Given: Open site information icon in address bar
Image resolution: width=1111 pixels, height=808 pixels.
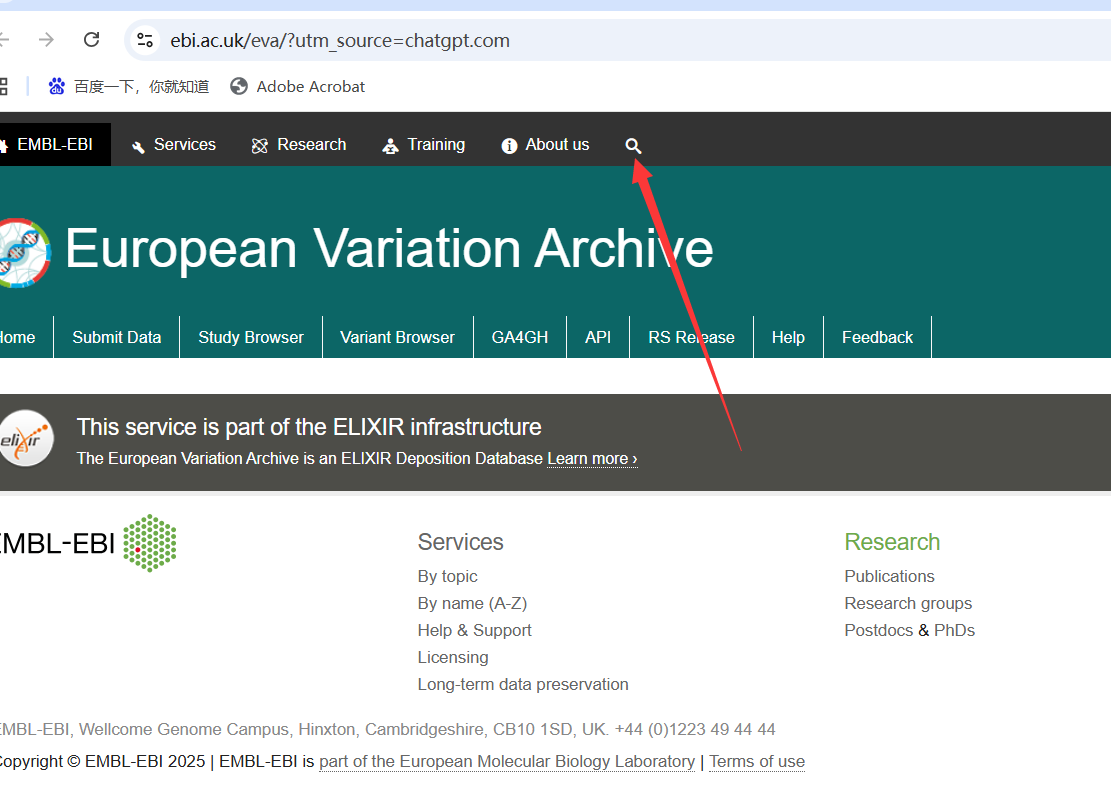Looking at the screenshot, I should click(x=145, y=40).
